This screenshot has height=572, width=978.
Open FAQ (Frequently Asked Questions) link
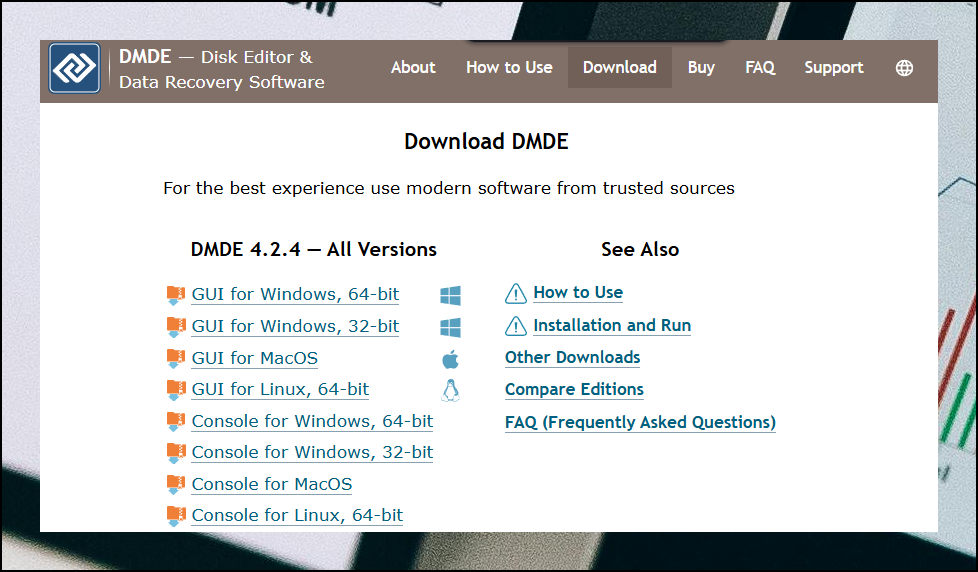coord(640,422)
